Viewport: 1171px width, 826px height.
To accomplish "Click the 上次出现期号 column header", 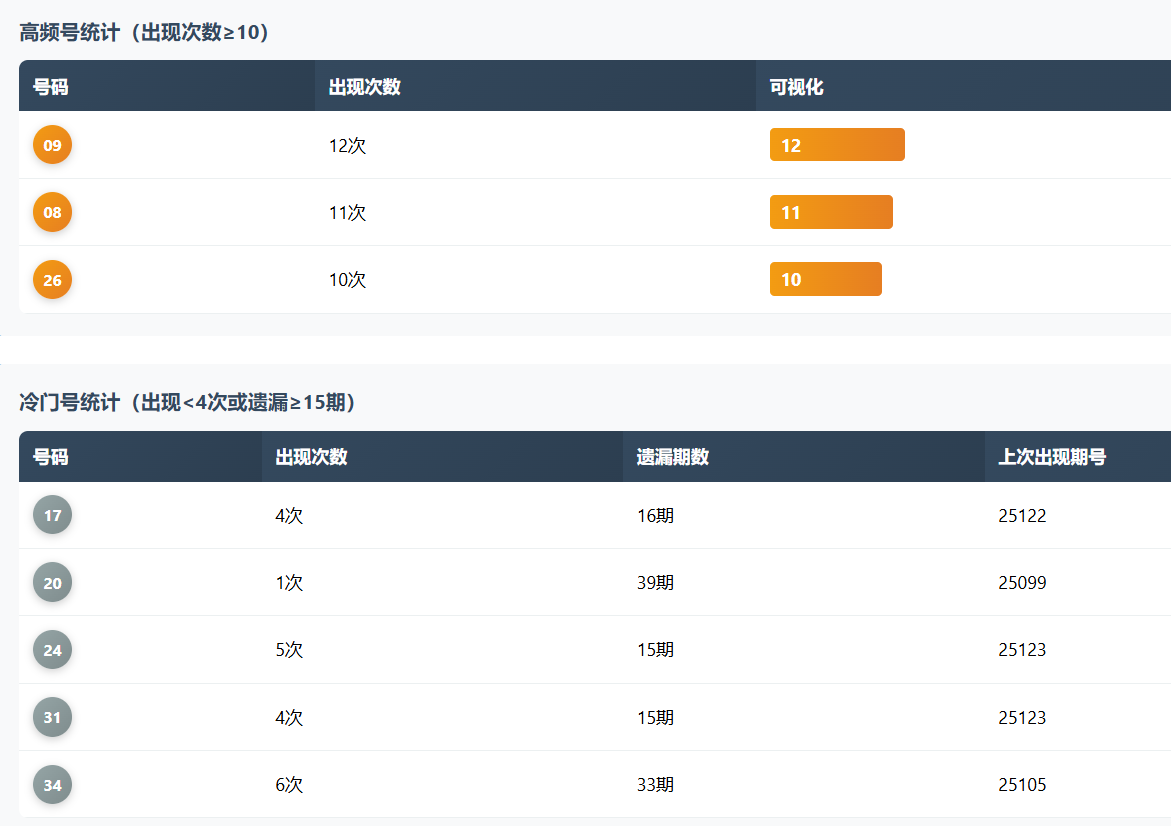I will (1052, 457).
